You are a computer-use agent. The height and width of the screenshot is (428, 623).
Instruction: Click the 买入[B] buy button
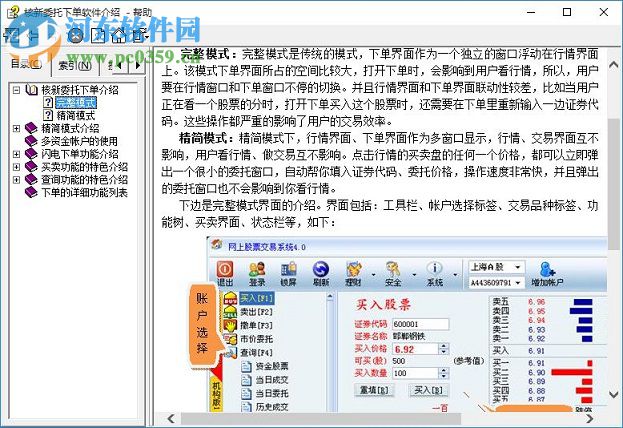428,391
